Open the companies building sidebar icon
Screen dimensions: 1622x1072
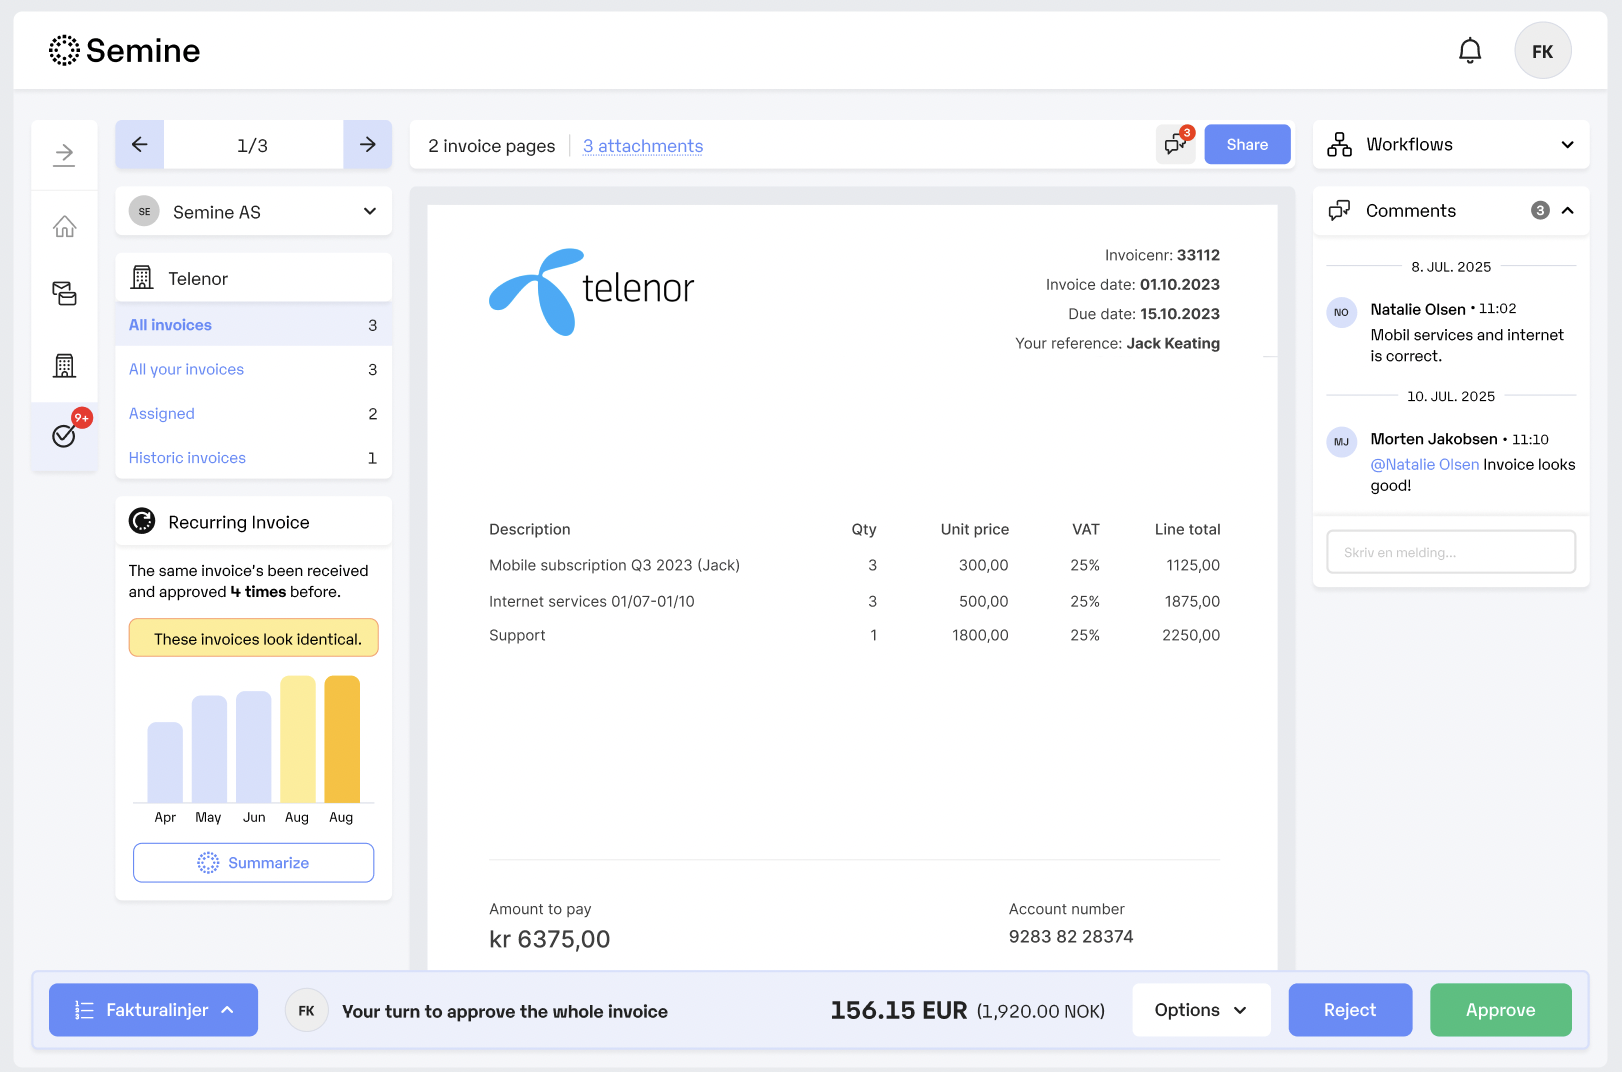click(64, 366)
